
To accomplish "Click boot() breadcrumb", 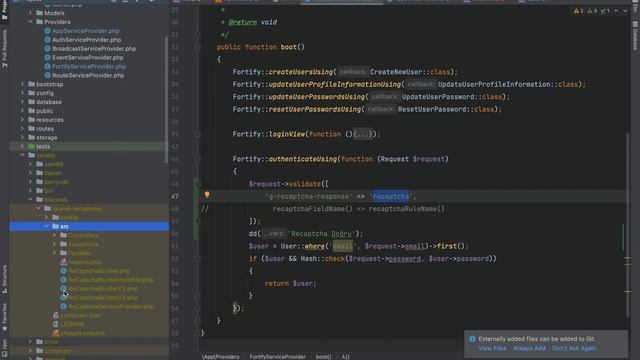I will tap(323, 357).
